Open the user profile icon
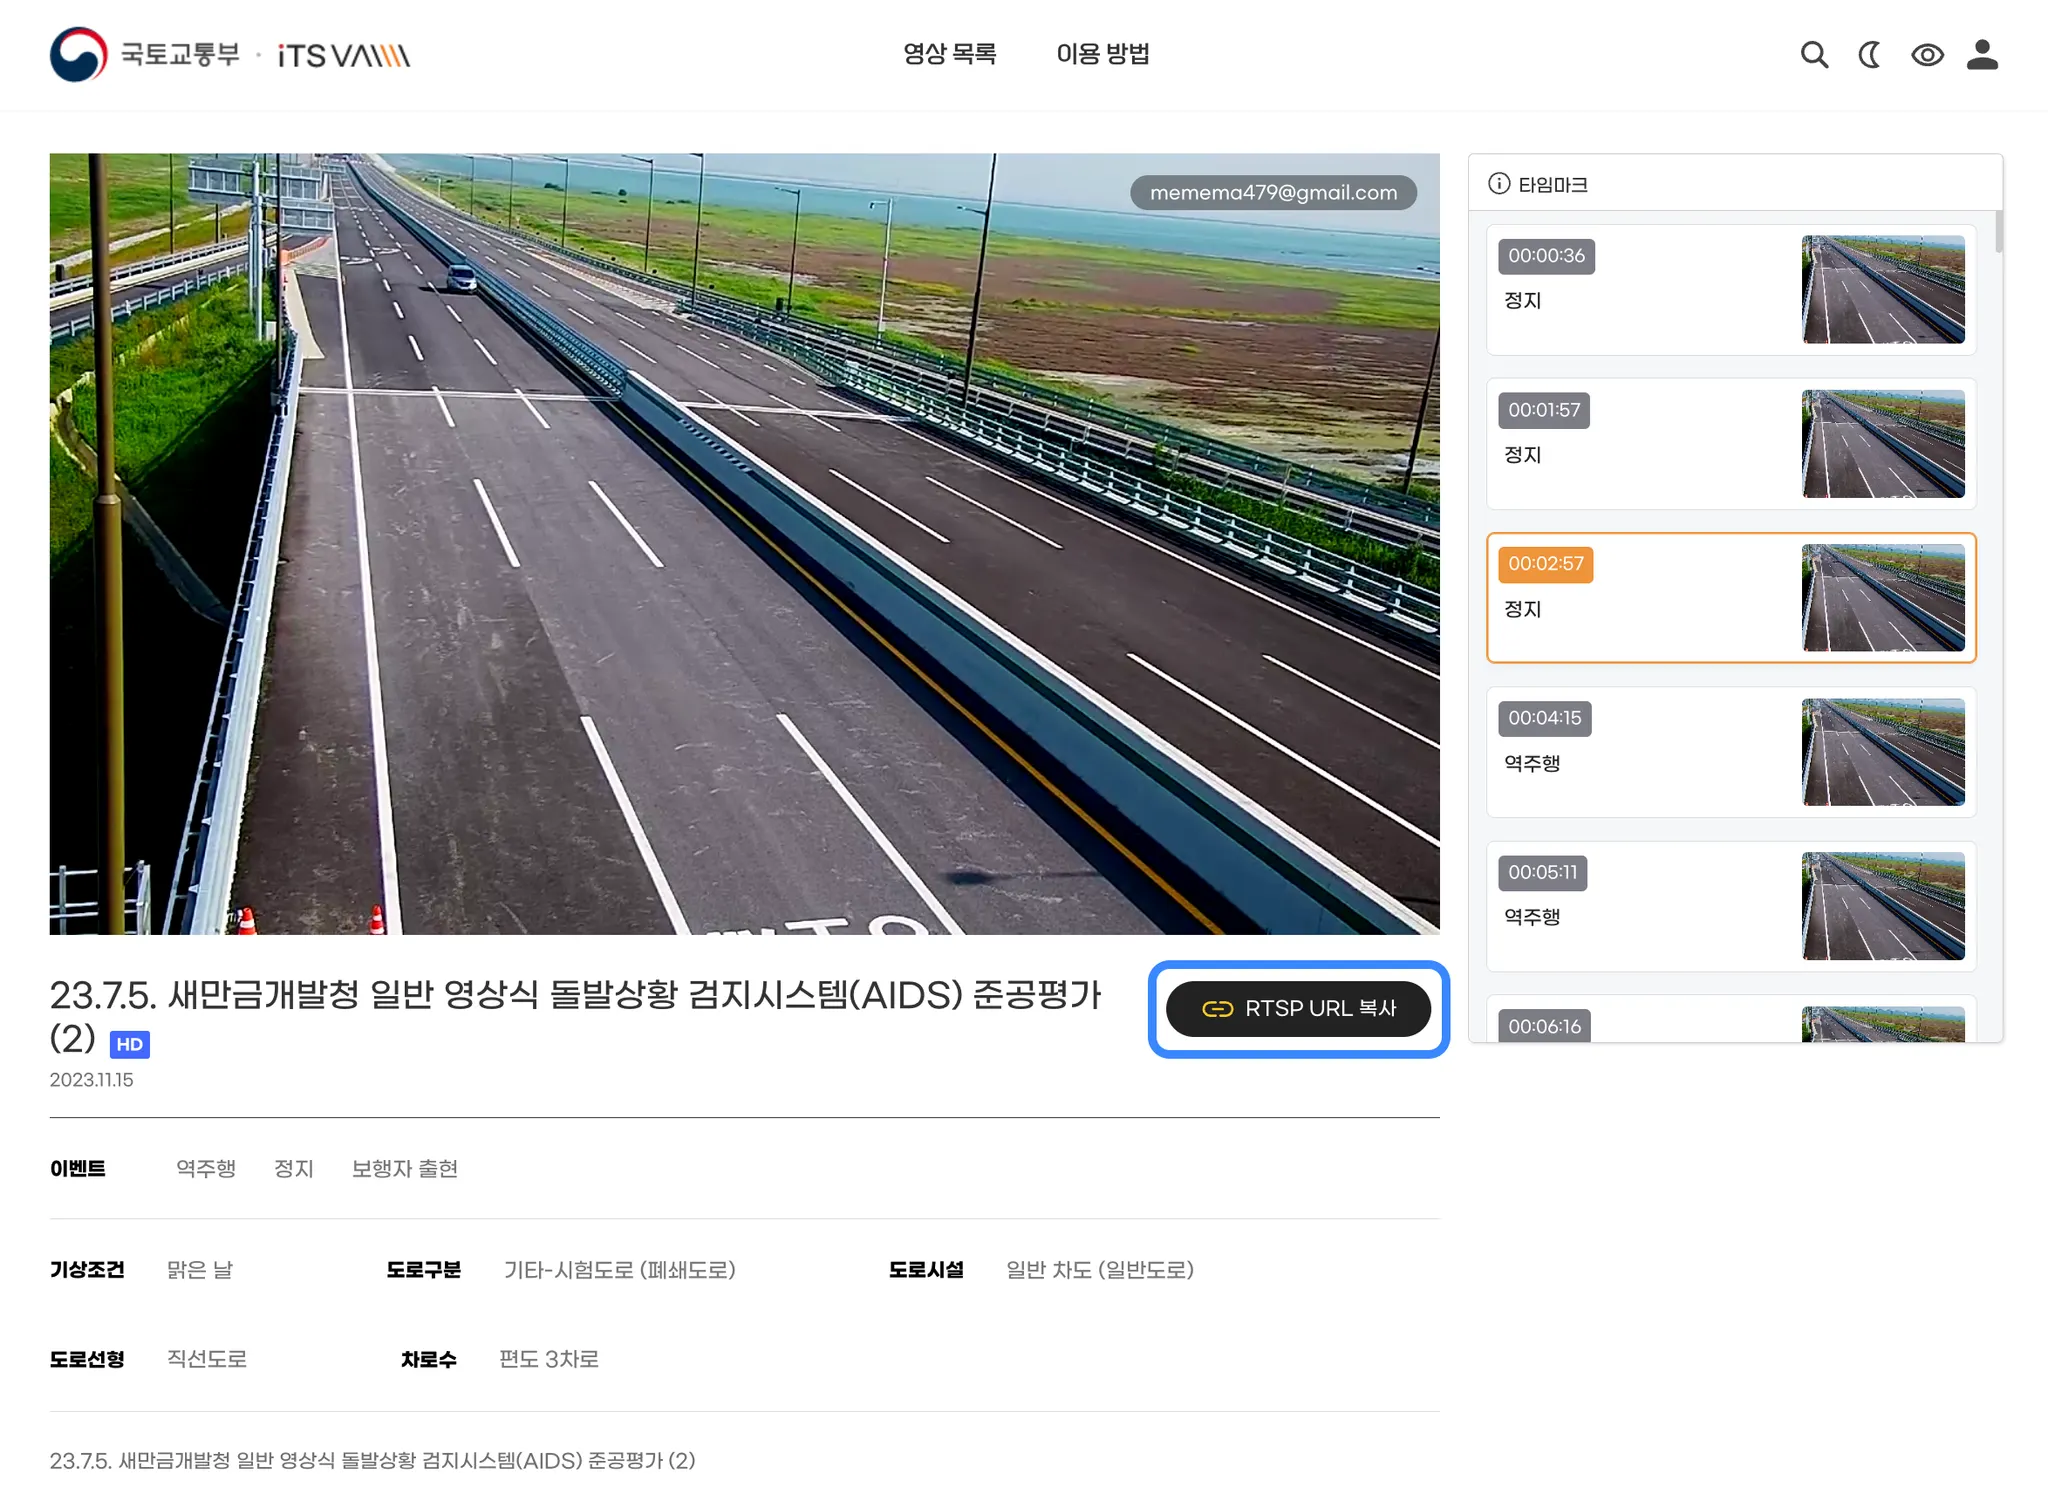Image resolution: width=2048 pixels, height=1507 pixels. [1982, 55]
